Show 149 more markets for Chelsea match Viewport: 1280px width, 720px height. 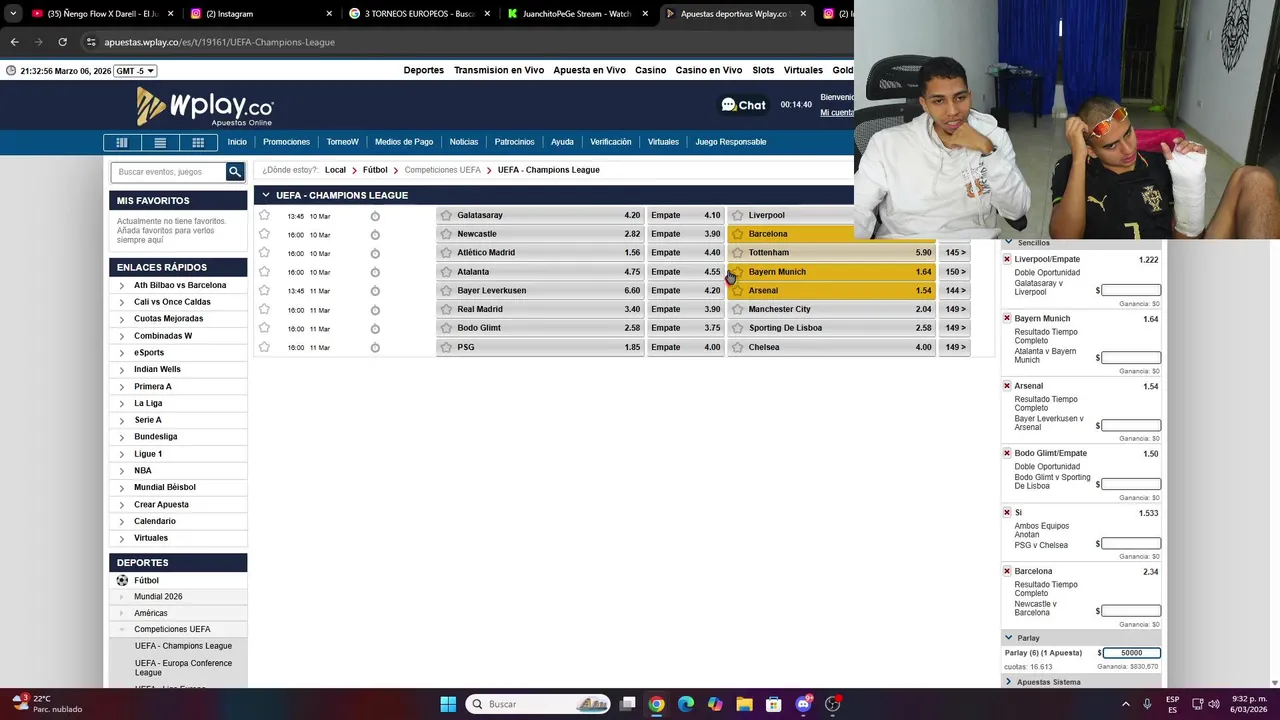(x=955, y=348)
